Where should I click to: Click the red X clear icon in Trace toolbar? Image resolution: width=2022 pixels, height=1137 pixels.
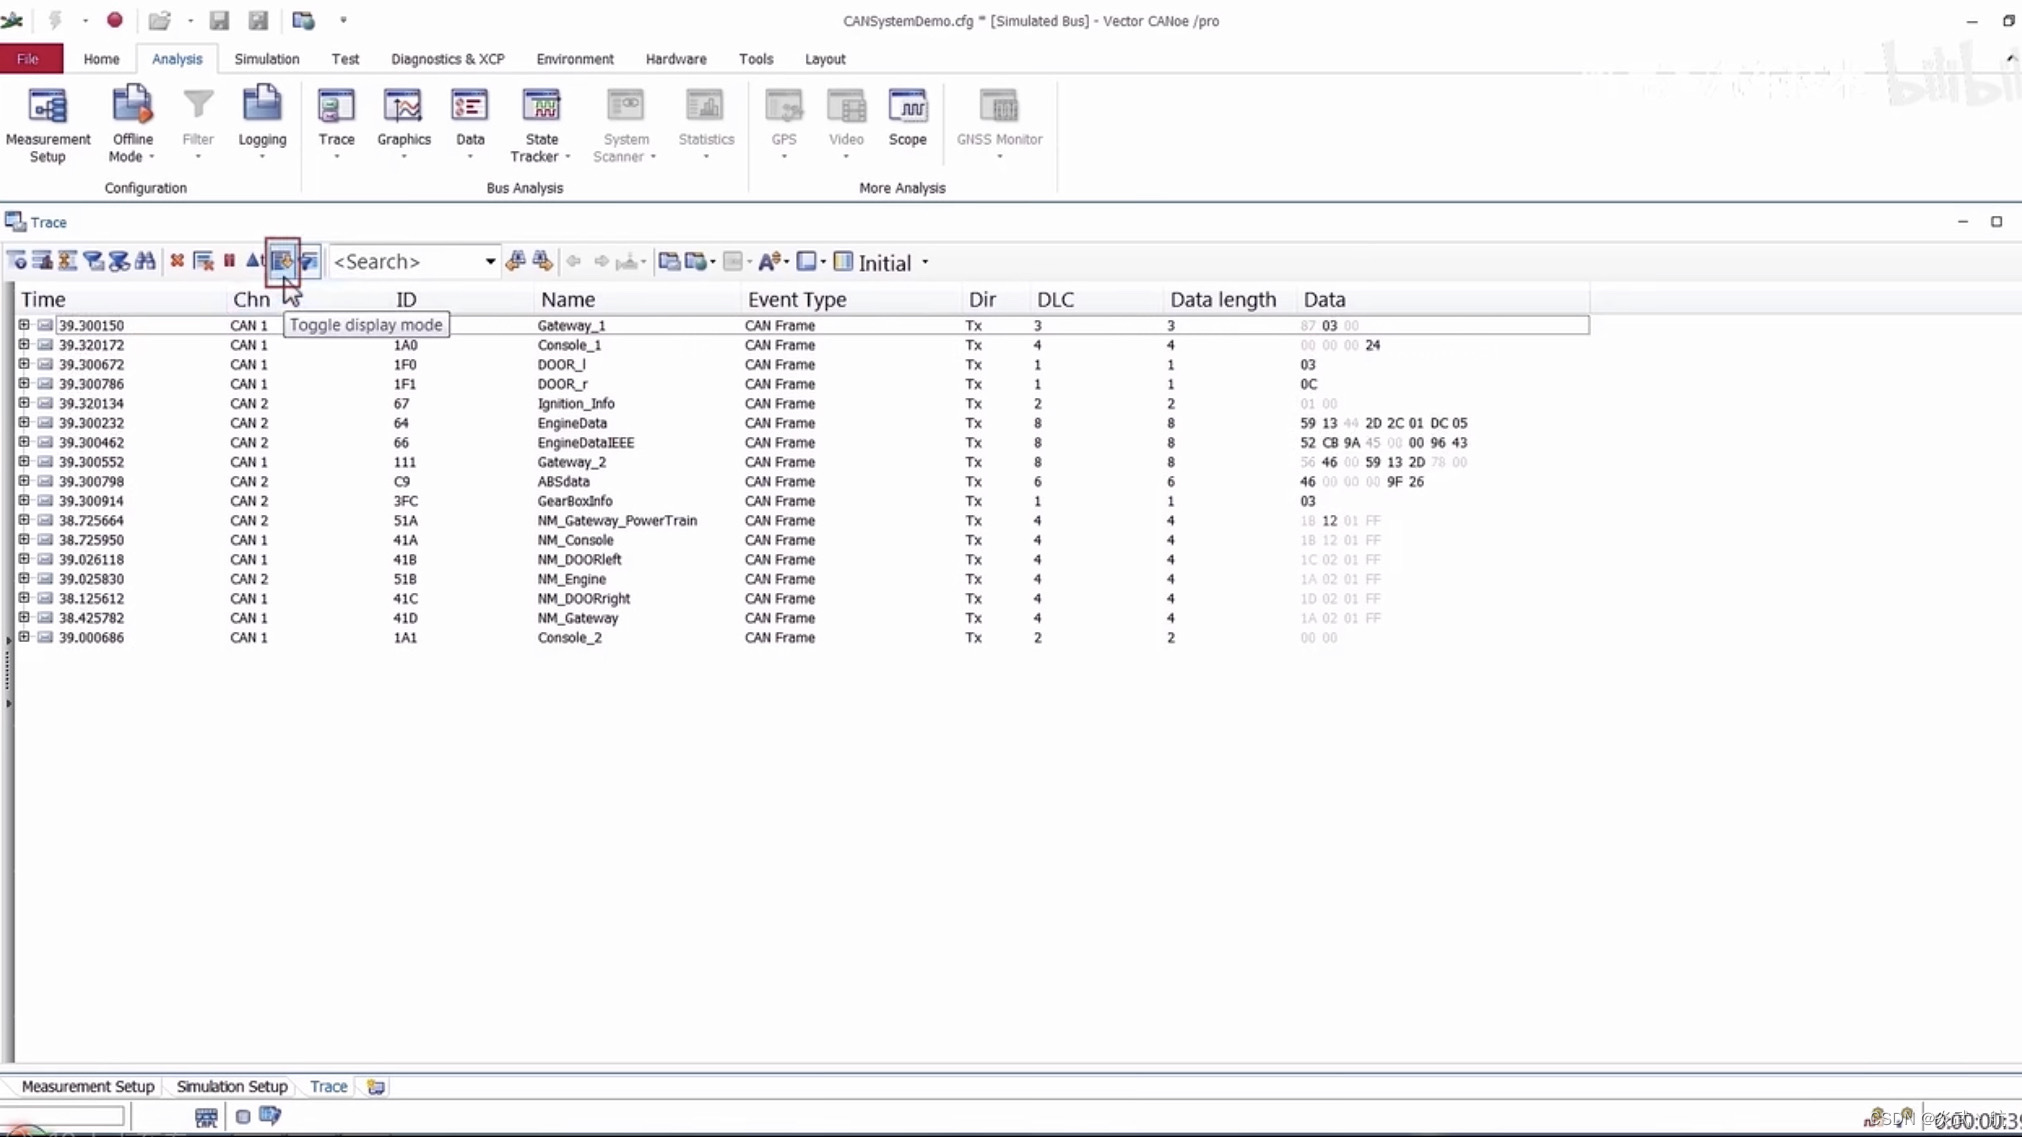coord(177,261)
